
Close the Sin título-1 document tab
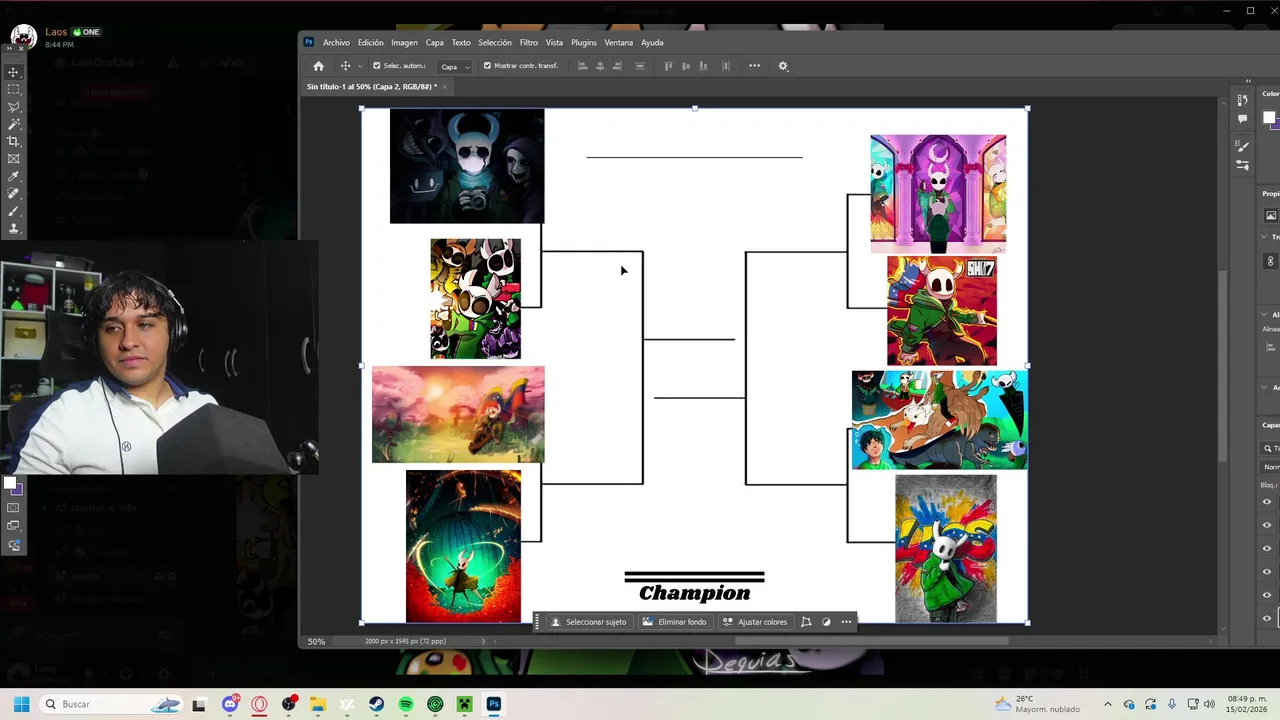[445, 87]
